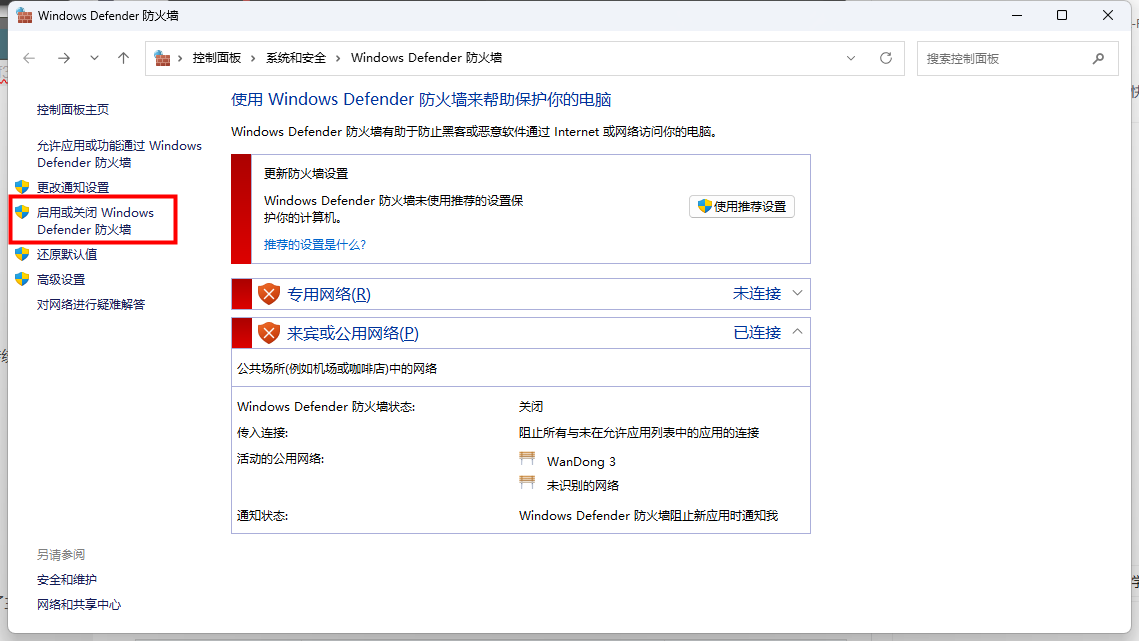1139x641 pixels.
Task: Expand the 专用网络 section chevron
Action: point(798,294)
